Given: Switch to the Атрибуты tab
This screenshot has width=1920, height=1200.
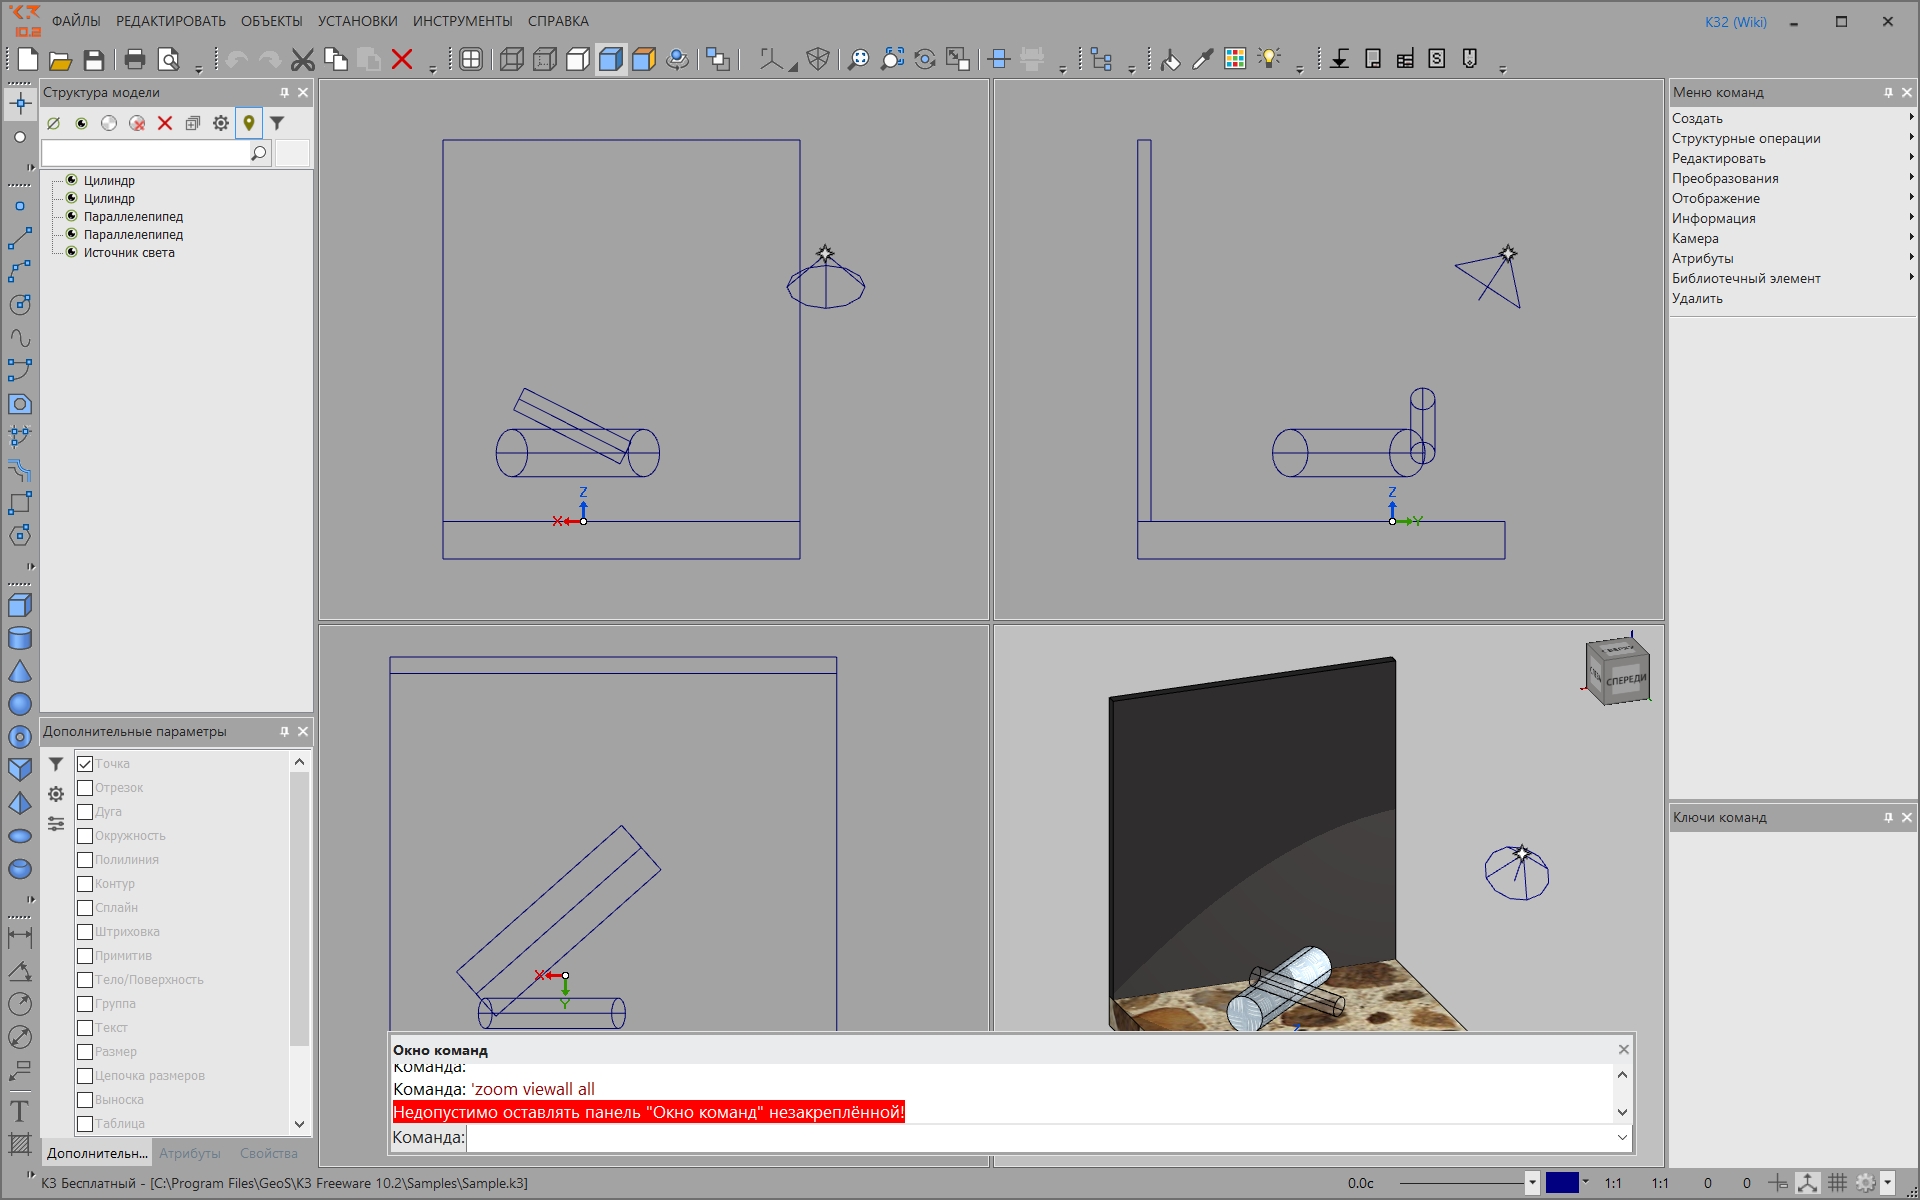Looking at the screenshot, I should (190, 1153).
